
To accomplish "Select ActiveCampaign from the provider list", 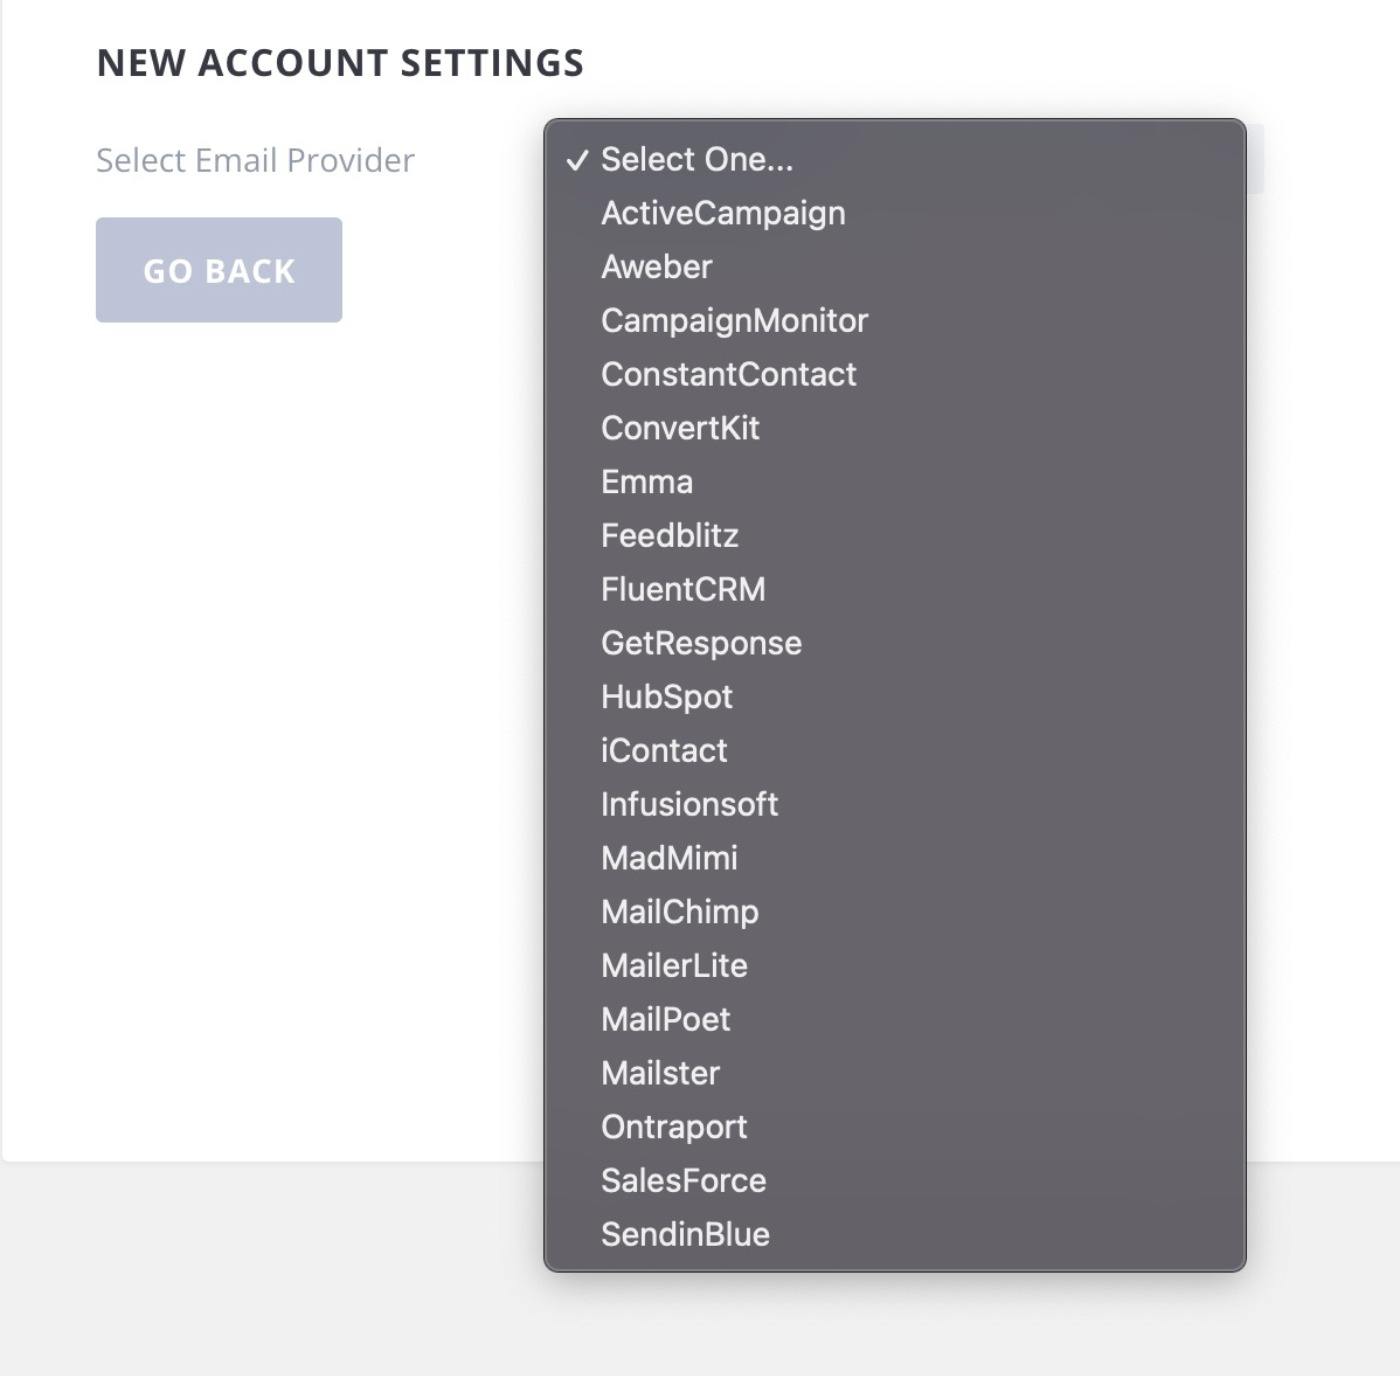I will [x=895, y=213].
